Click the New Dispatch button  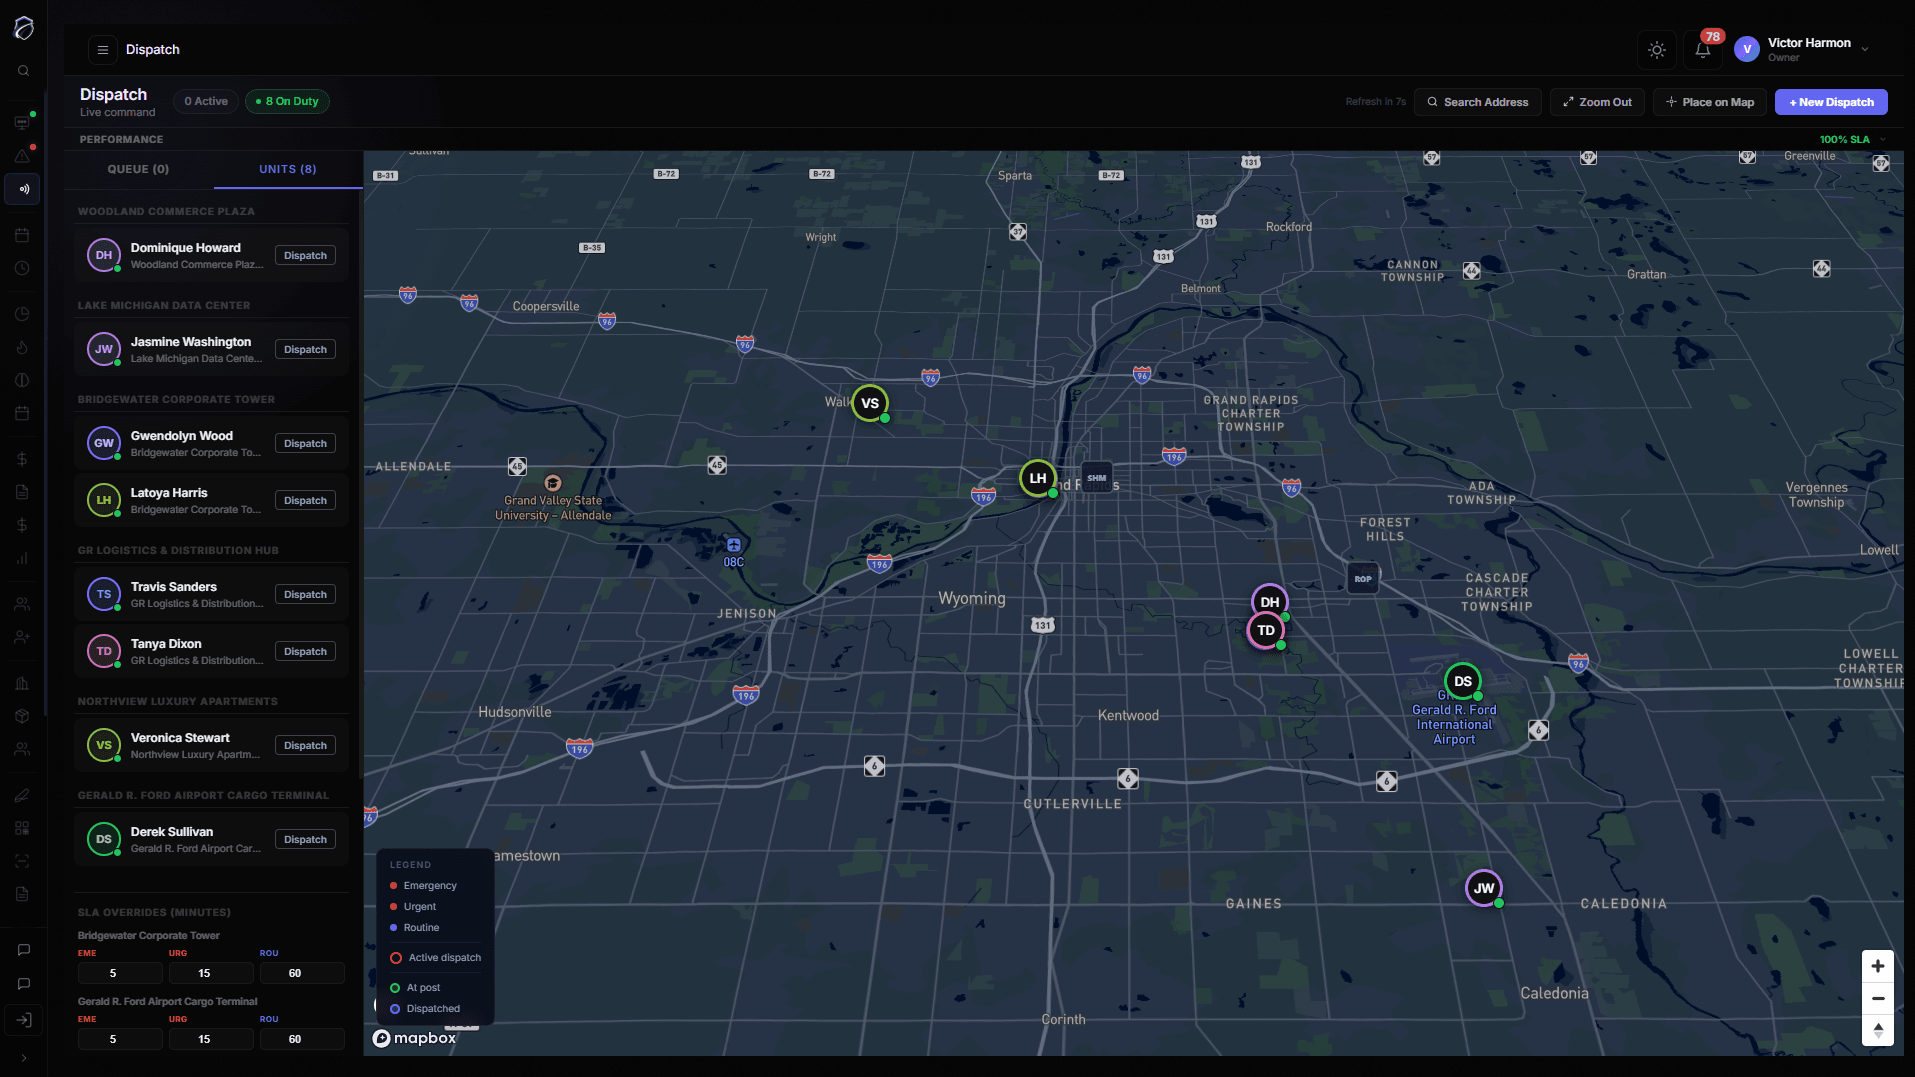[1830, 102]
